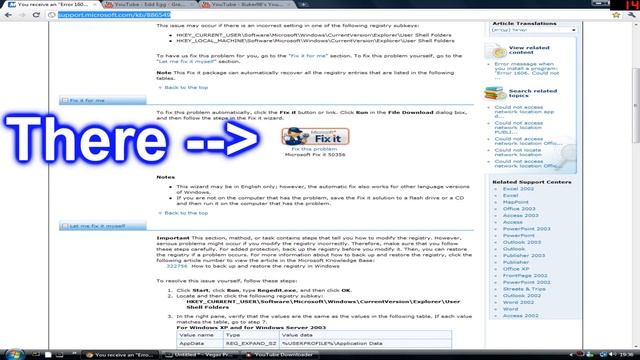This screenshot has height=360, width=640.
Task: Click 'Back to the top' above Fix it for me
Action: (186, 87)
